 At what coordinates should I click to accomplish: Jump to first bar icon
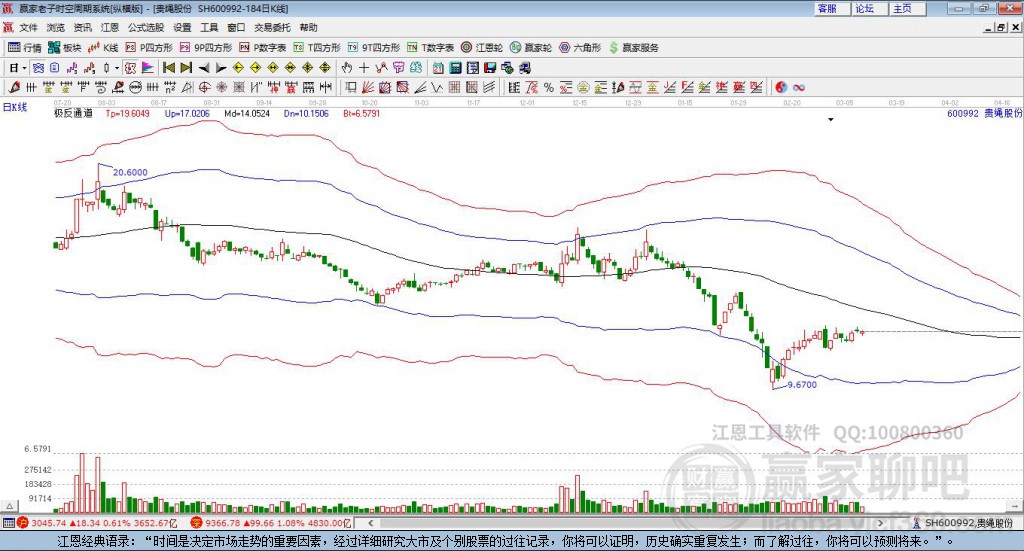[168, 68]
